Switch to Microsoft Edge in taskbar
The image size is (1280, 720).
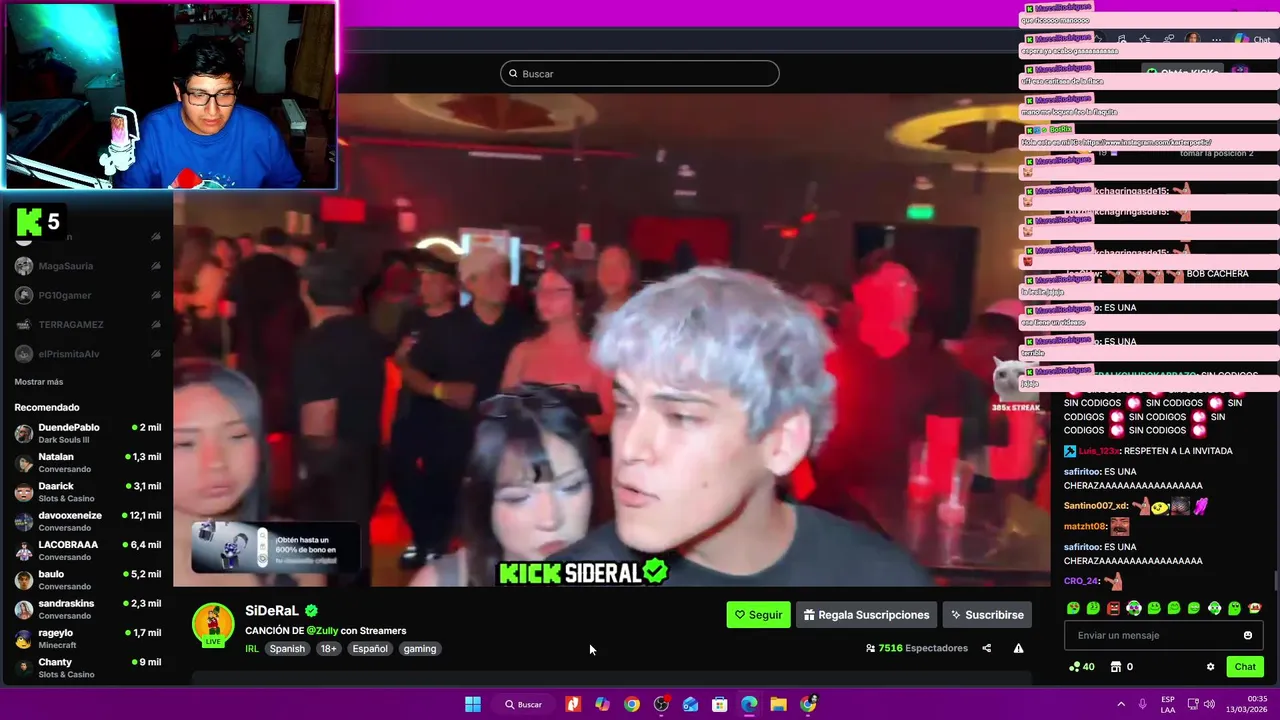pyautogui.click(x=749, y=704)
